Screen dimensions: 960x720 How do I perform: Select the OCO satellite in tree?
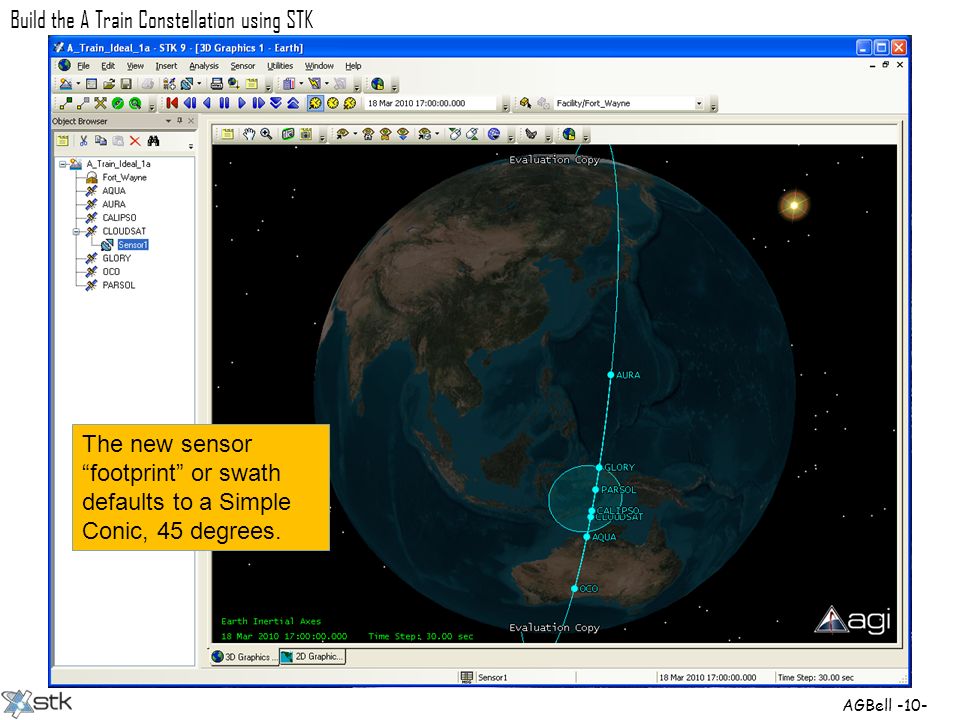(111, 272)
